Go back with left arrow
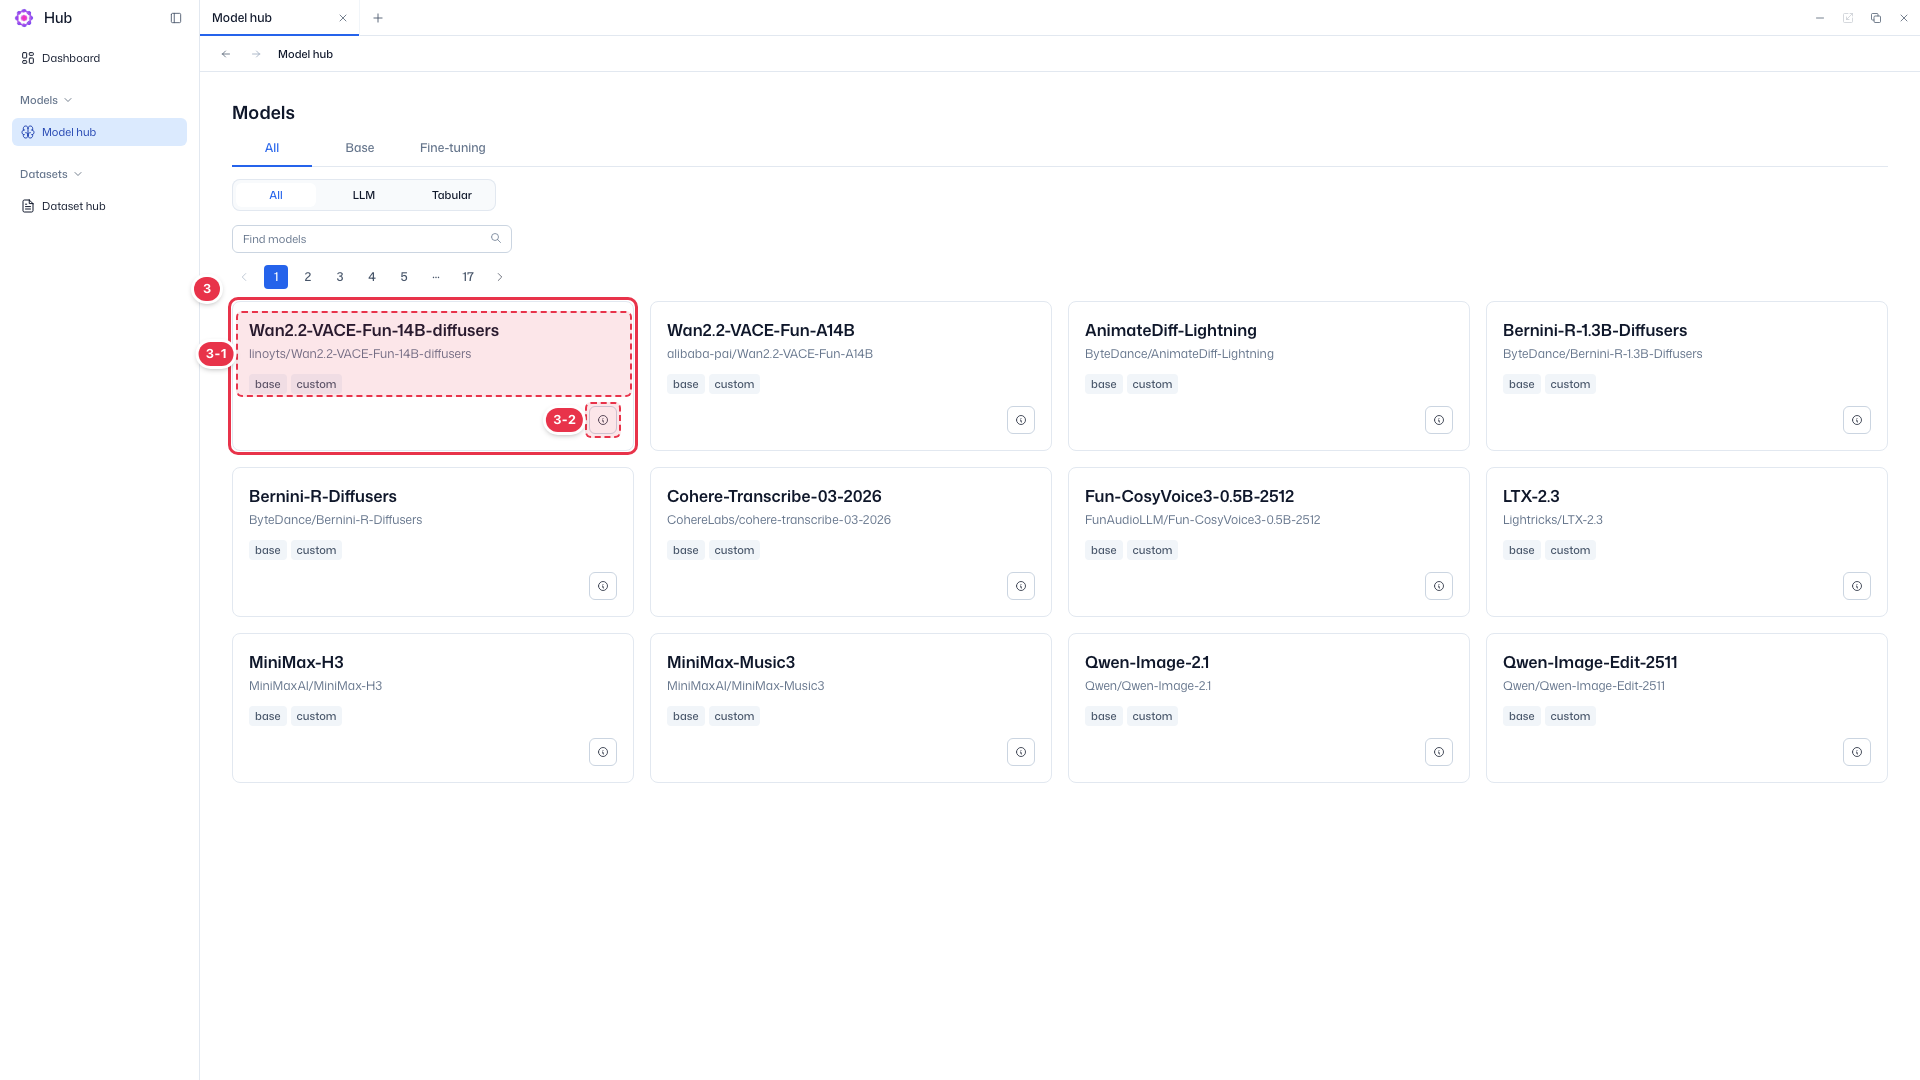 pyautogui.click(x=226, y=54)
